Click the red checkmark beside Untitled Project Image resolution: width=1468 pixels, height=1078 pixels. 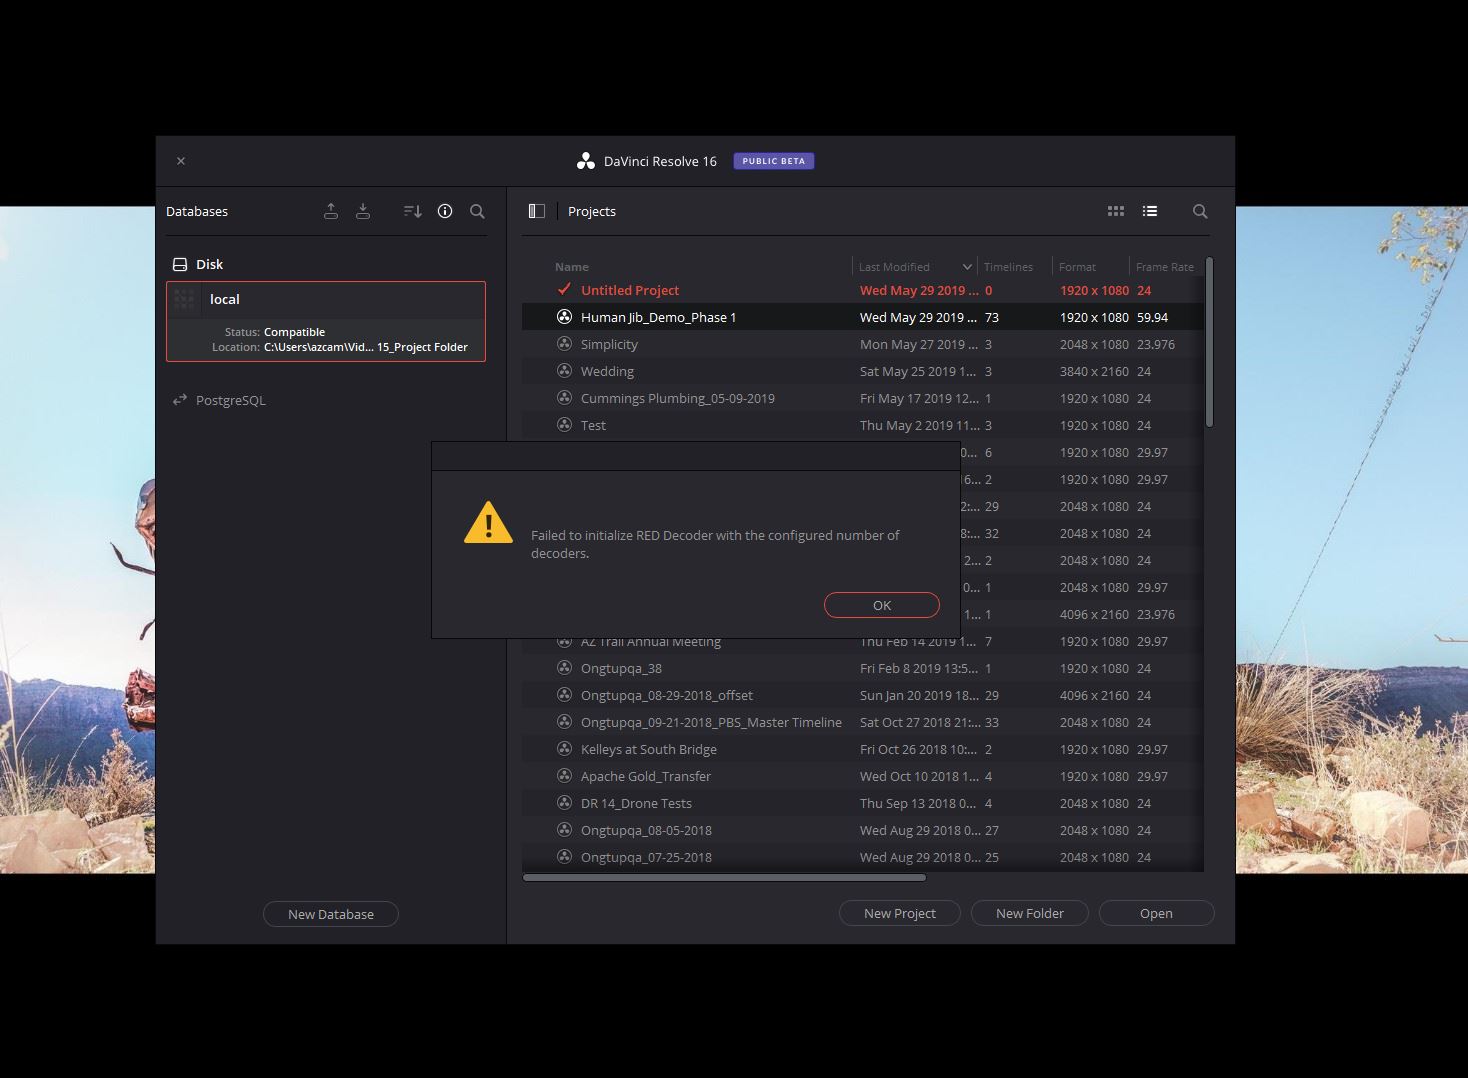[564, 289]
